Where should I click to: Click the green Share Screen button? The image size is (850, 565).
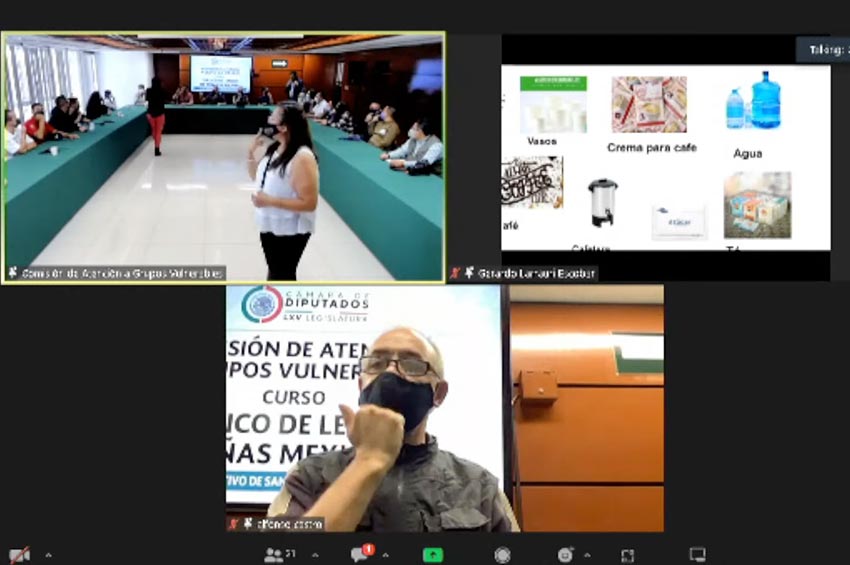coord(432,555)
